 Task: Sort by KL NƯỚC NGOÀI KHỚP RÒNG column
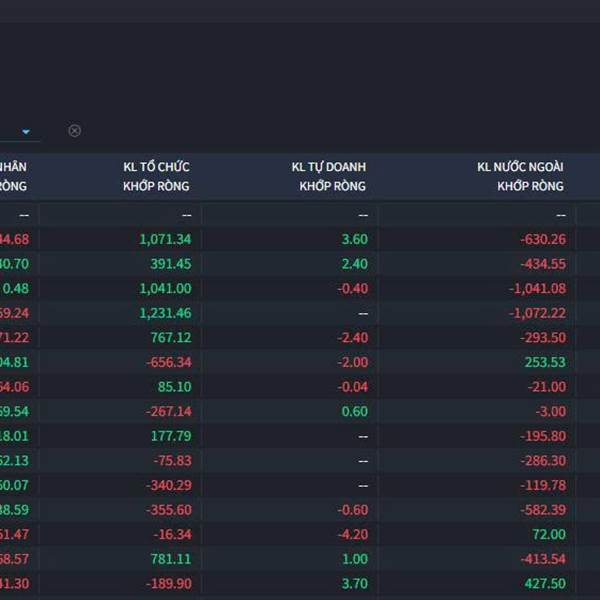coord(520,176)
